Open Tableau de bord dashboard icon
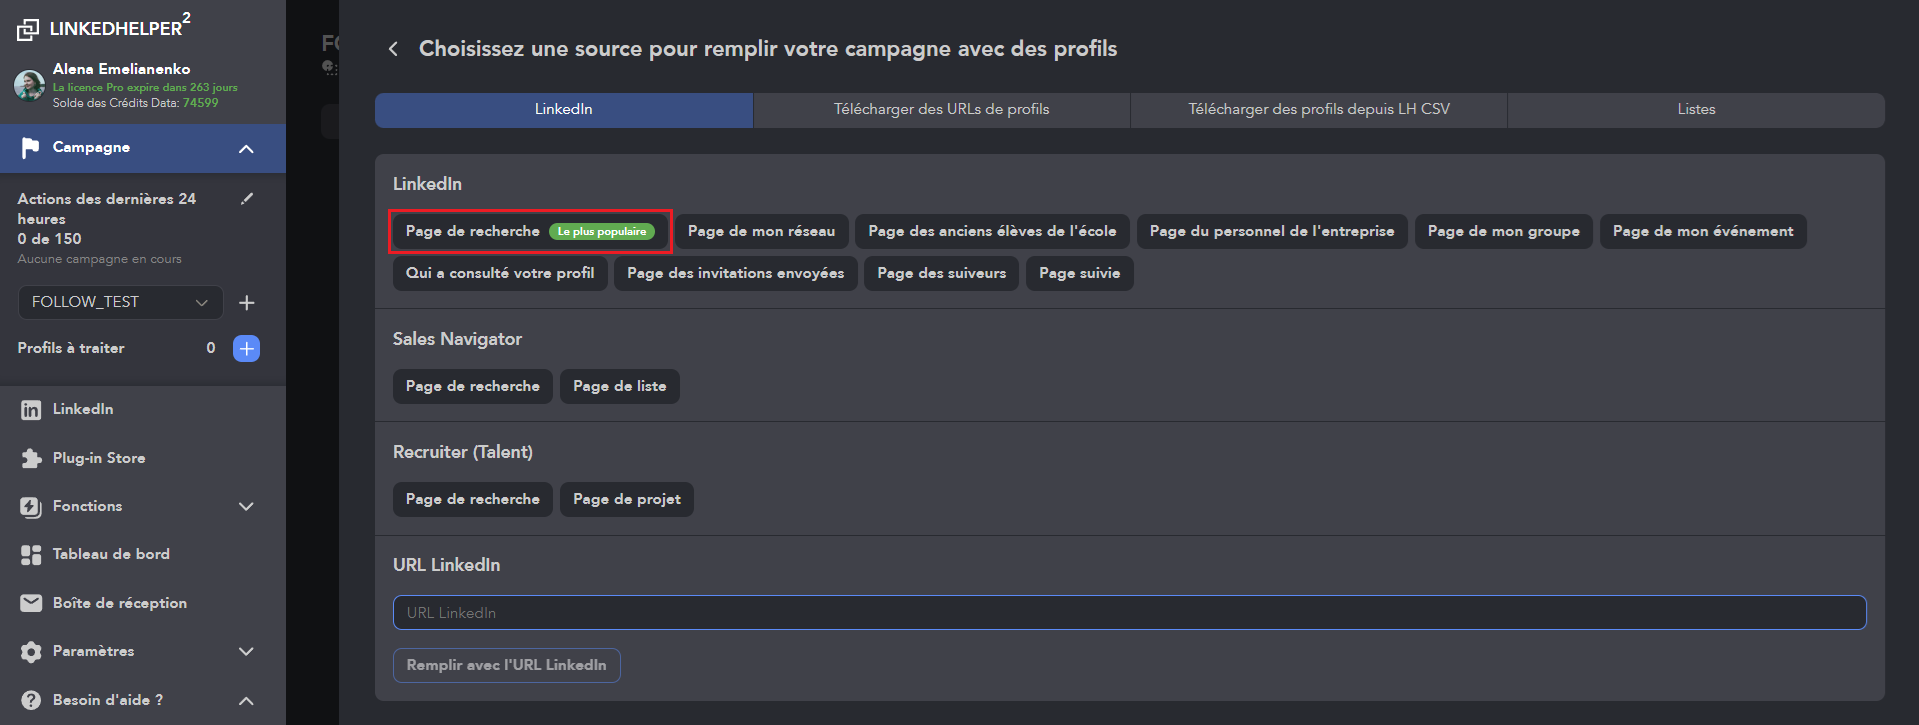The image size is (1919, 725). click(x=31, y=555)
